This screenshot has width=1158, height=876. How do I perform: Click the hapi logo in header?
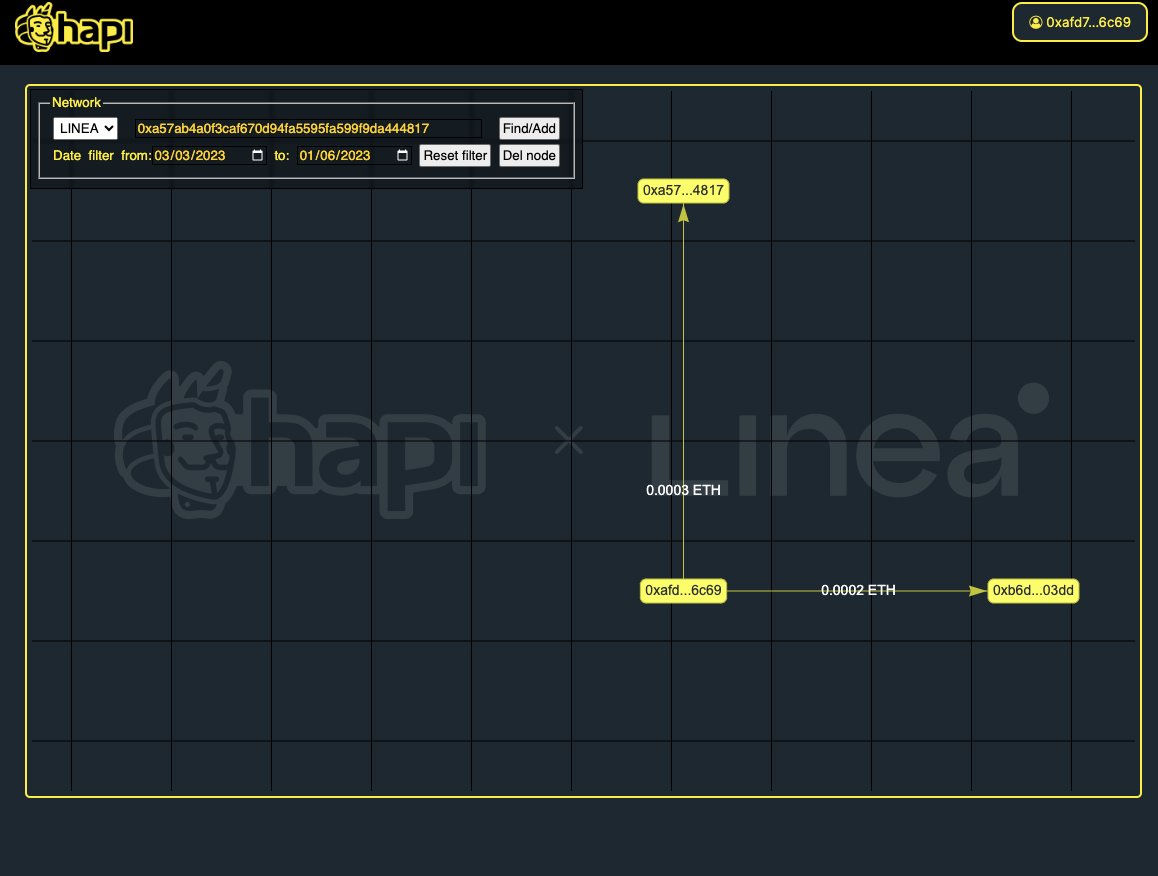pyautogui.click(x=74, y=27)
